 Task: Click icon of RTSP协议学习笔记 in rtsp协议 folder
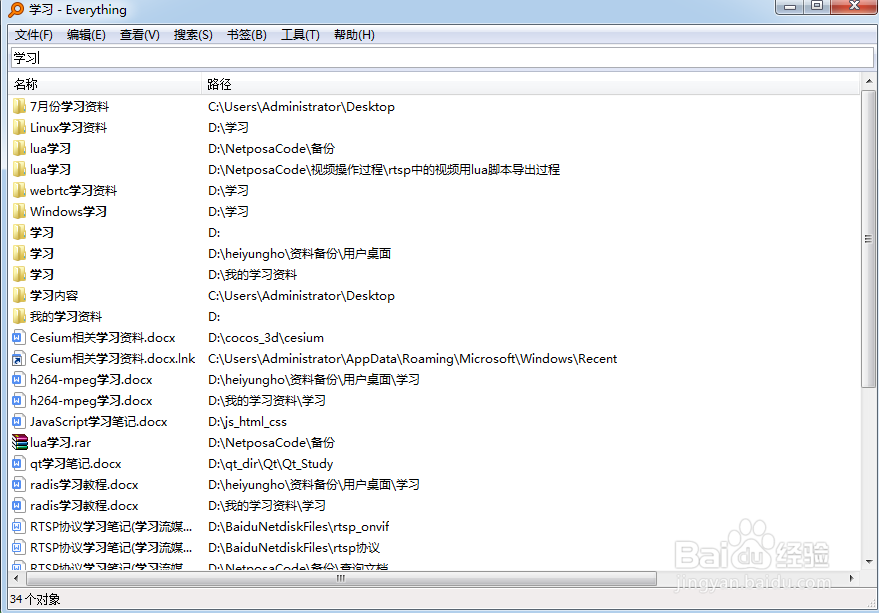18,547
